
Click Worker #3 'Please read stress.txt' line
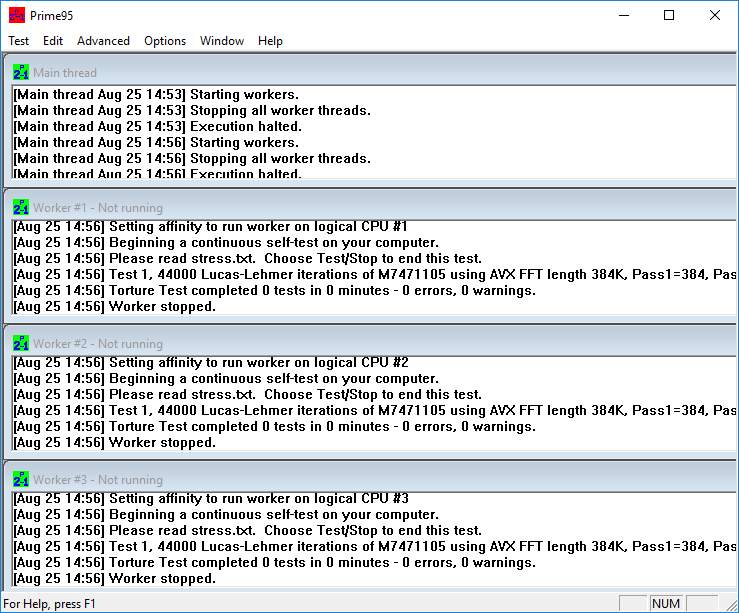(x=247, y=531)
